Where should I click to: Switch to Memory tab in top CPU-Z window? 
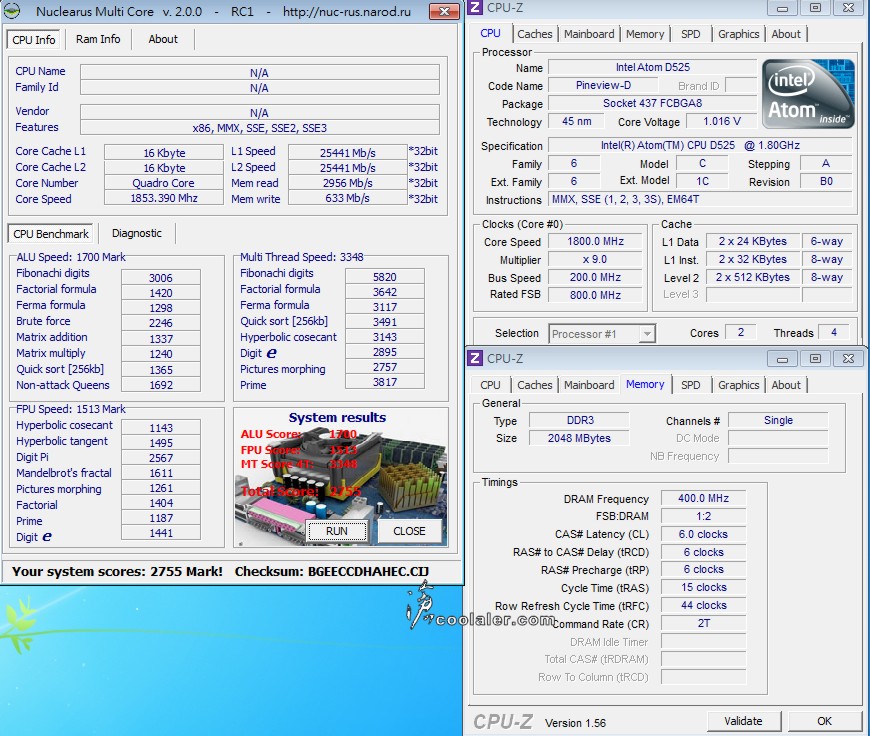(x=645, y=34)
